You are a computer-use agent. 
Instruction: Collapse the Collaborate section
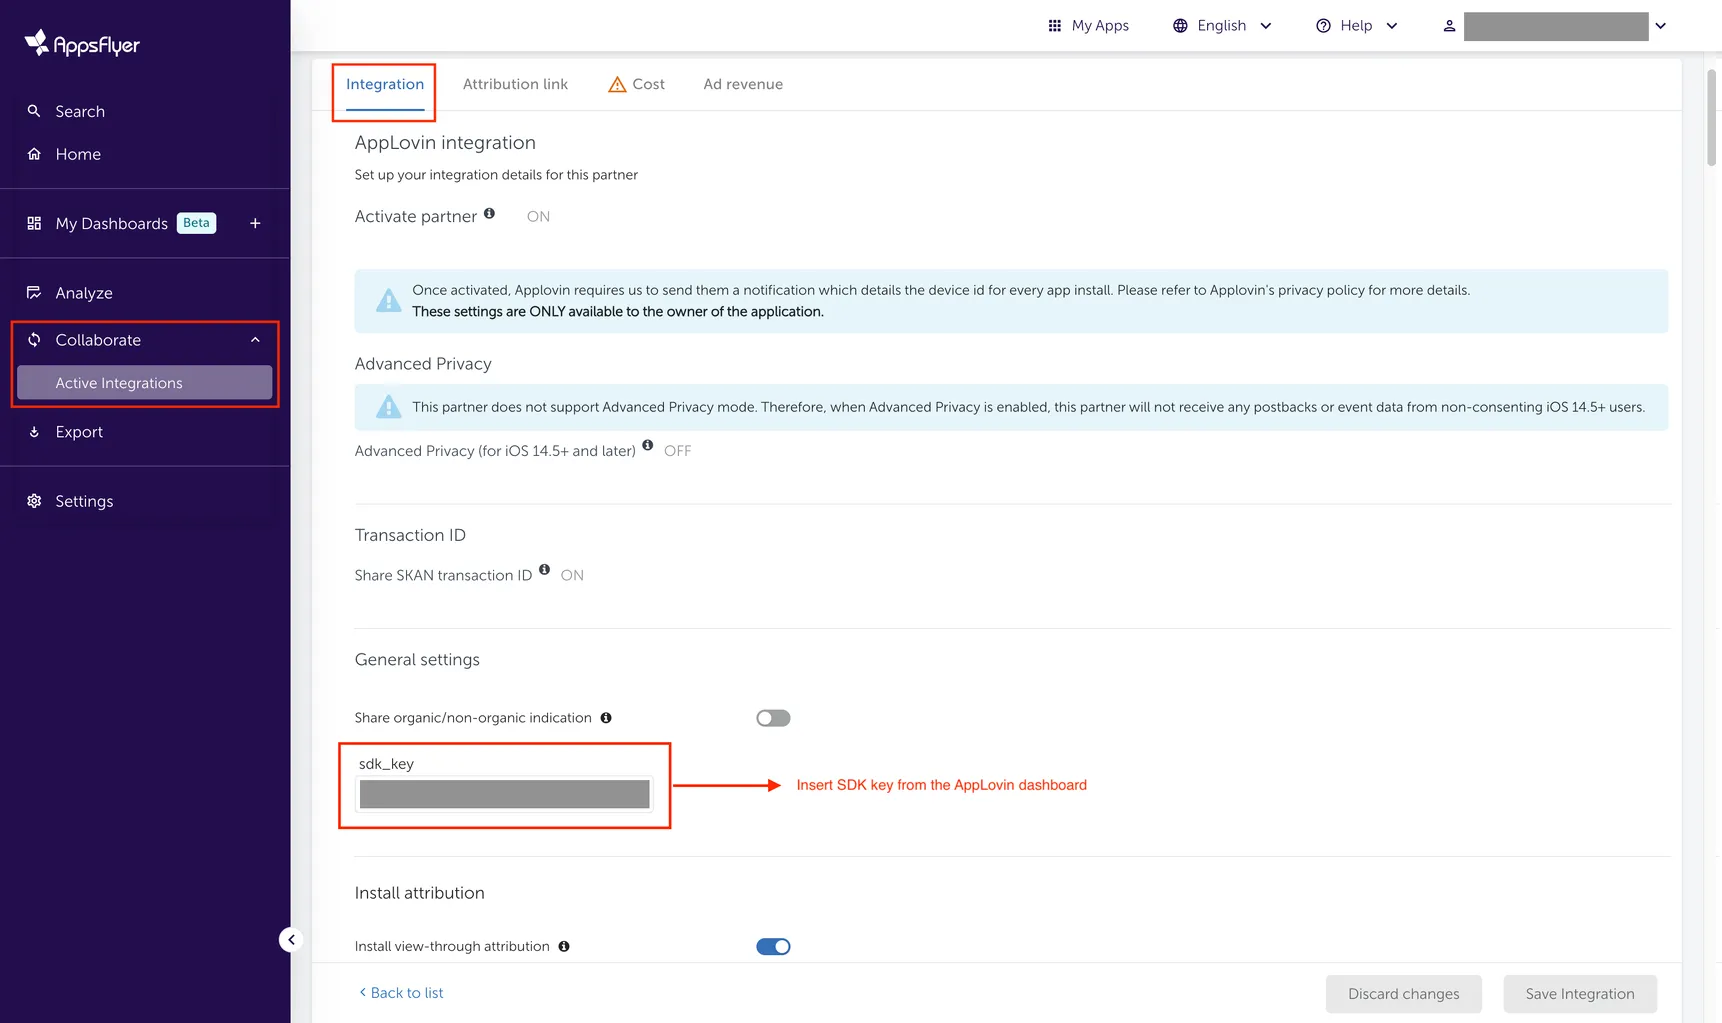pyautogui.click(x=255, y=339)
